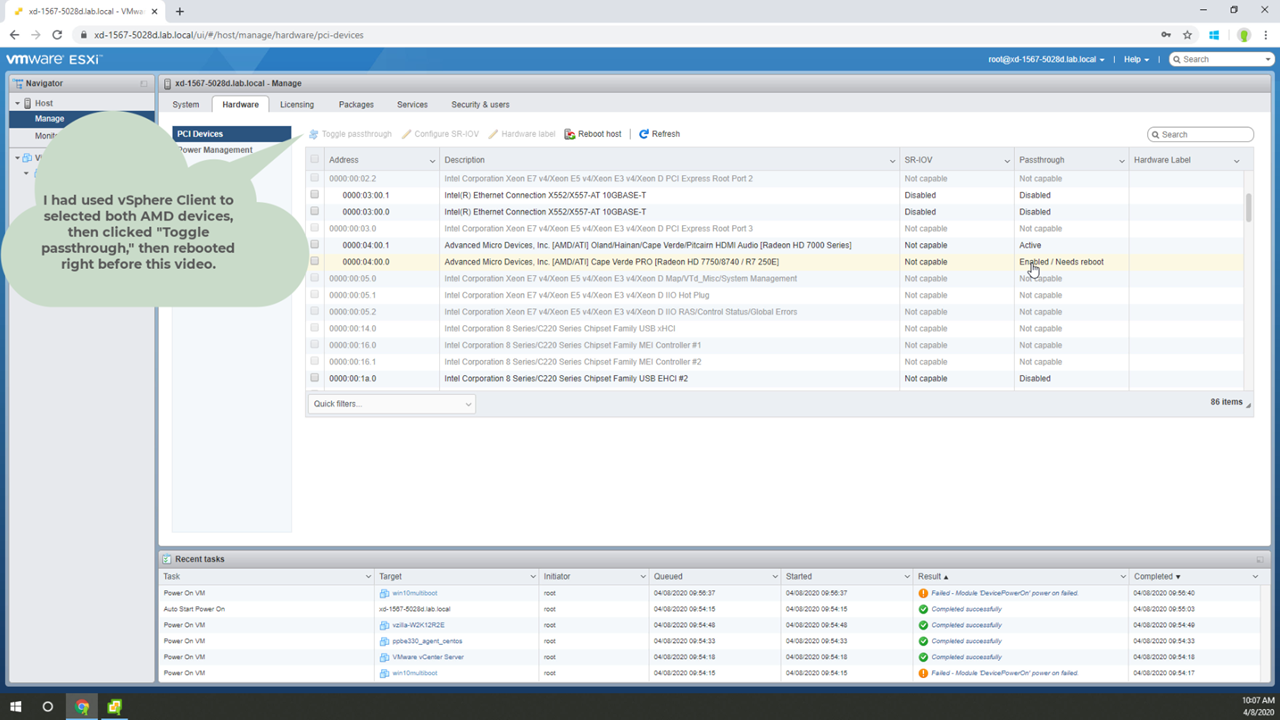Screen dimensions: 1280x720
Task: Select PCI Devices in hardware sidebar
Action: tap(232, 134)
